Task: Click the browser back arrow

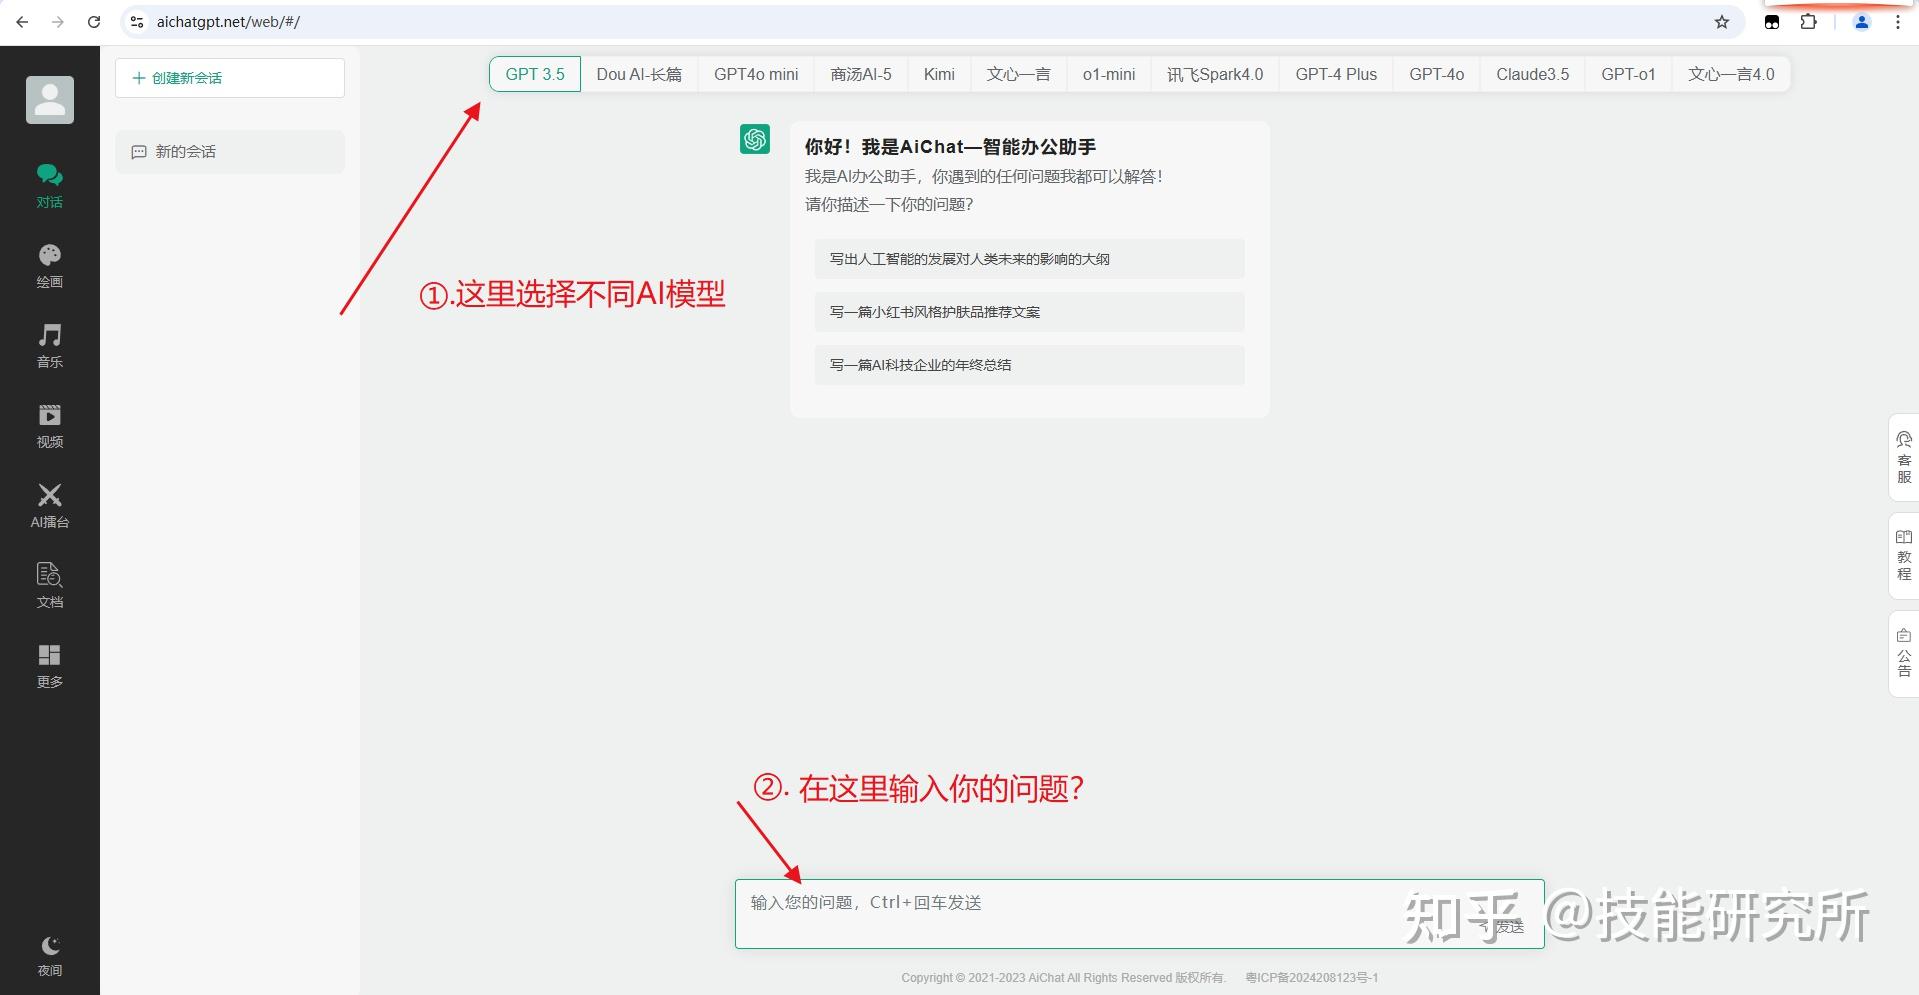Action: (x=22, y=22)
